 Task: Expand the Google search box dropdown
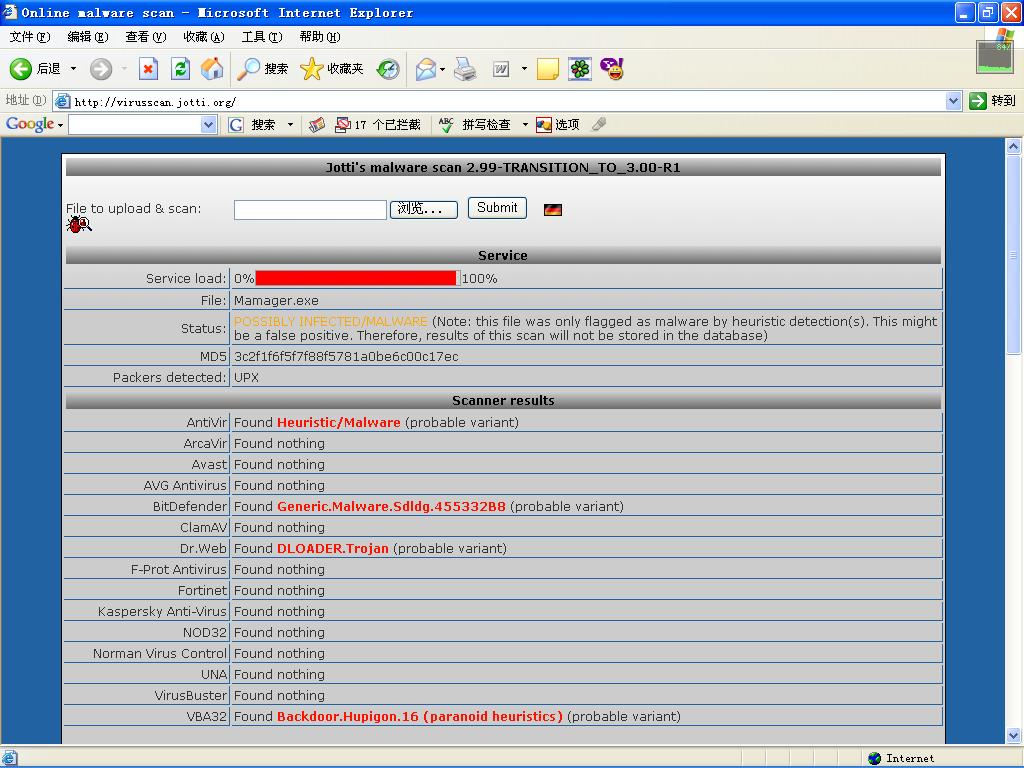coord(208,125)
